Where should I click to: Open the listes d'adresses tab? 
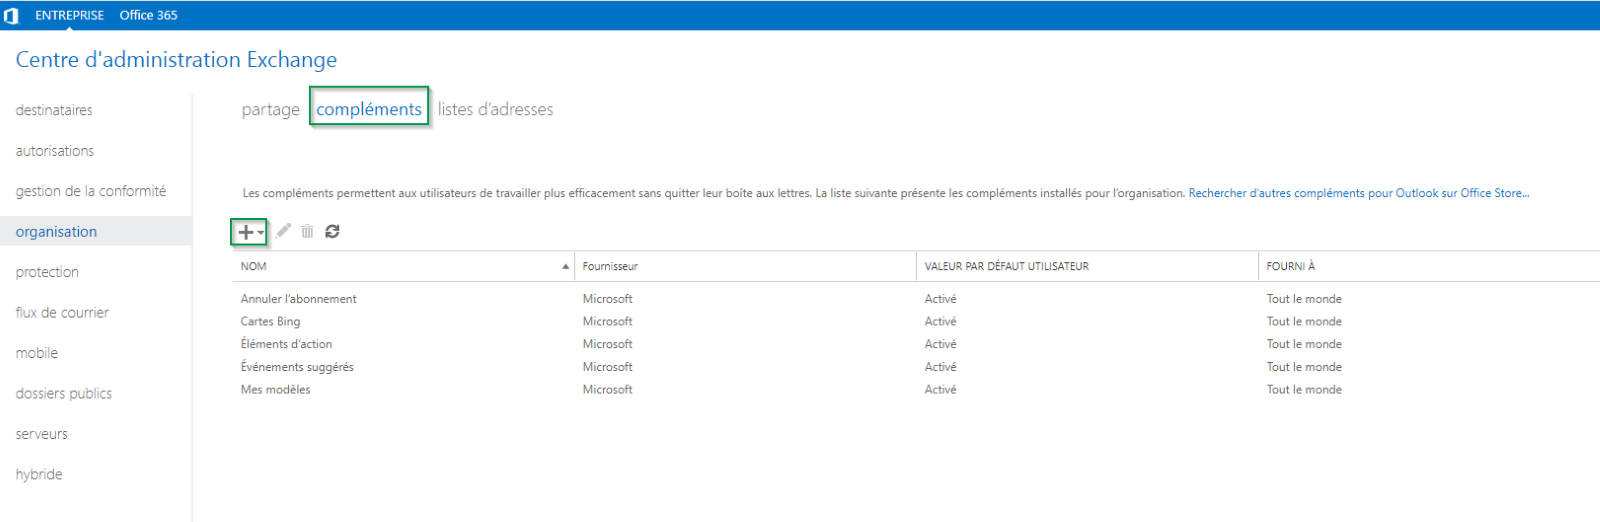[x=495, y=110]
